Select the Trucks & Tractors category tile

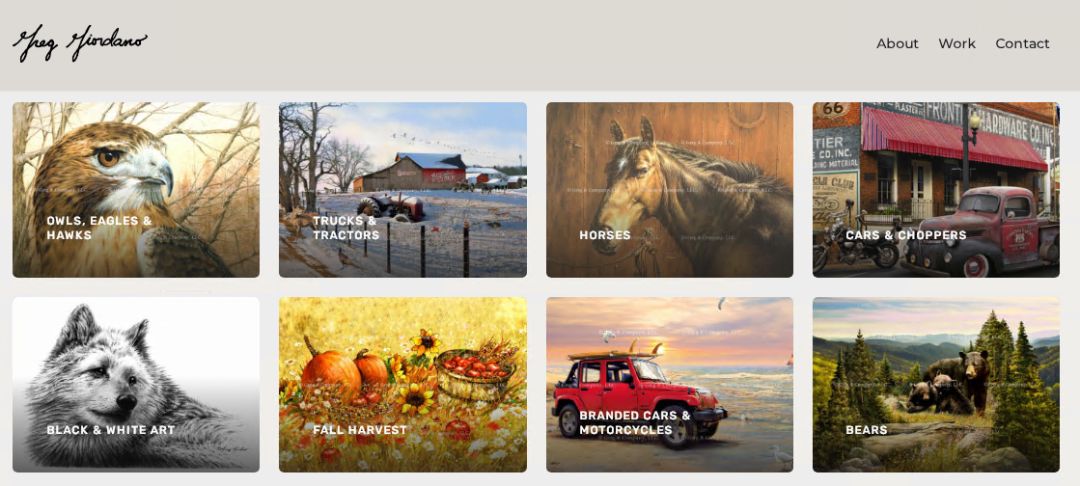point(403,190)
